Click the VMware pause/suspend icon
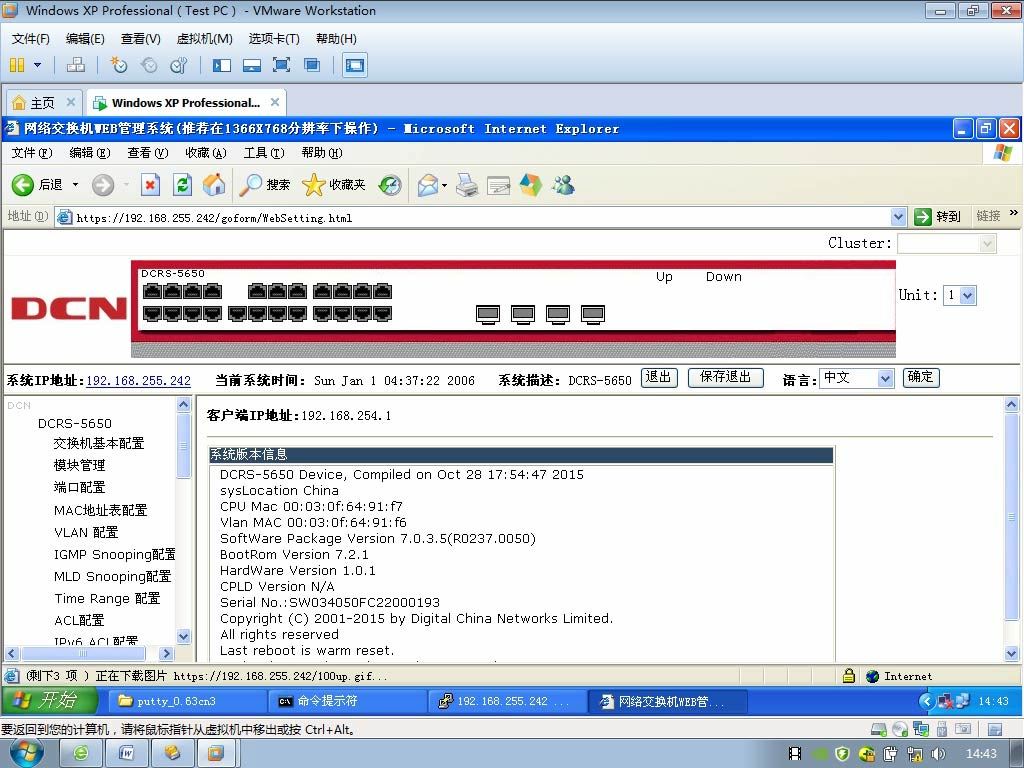The height and width of the screenshot is (768, 1024). (17, 65)
